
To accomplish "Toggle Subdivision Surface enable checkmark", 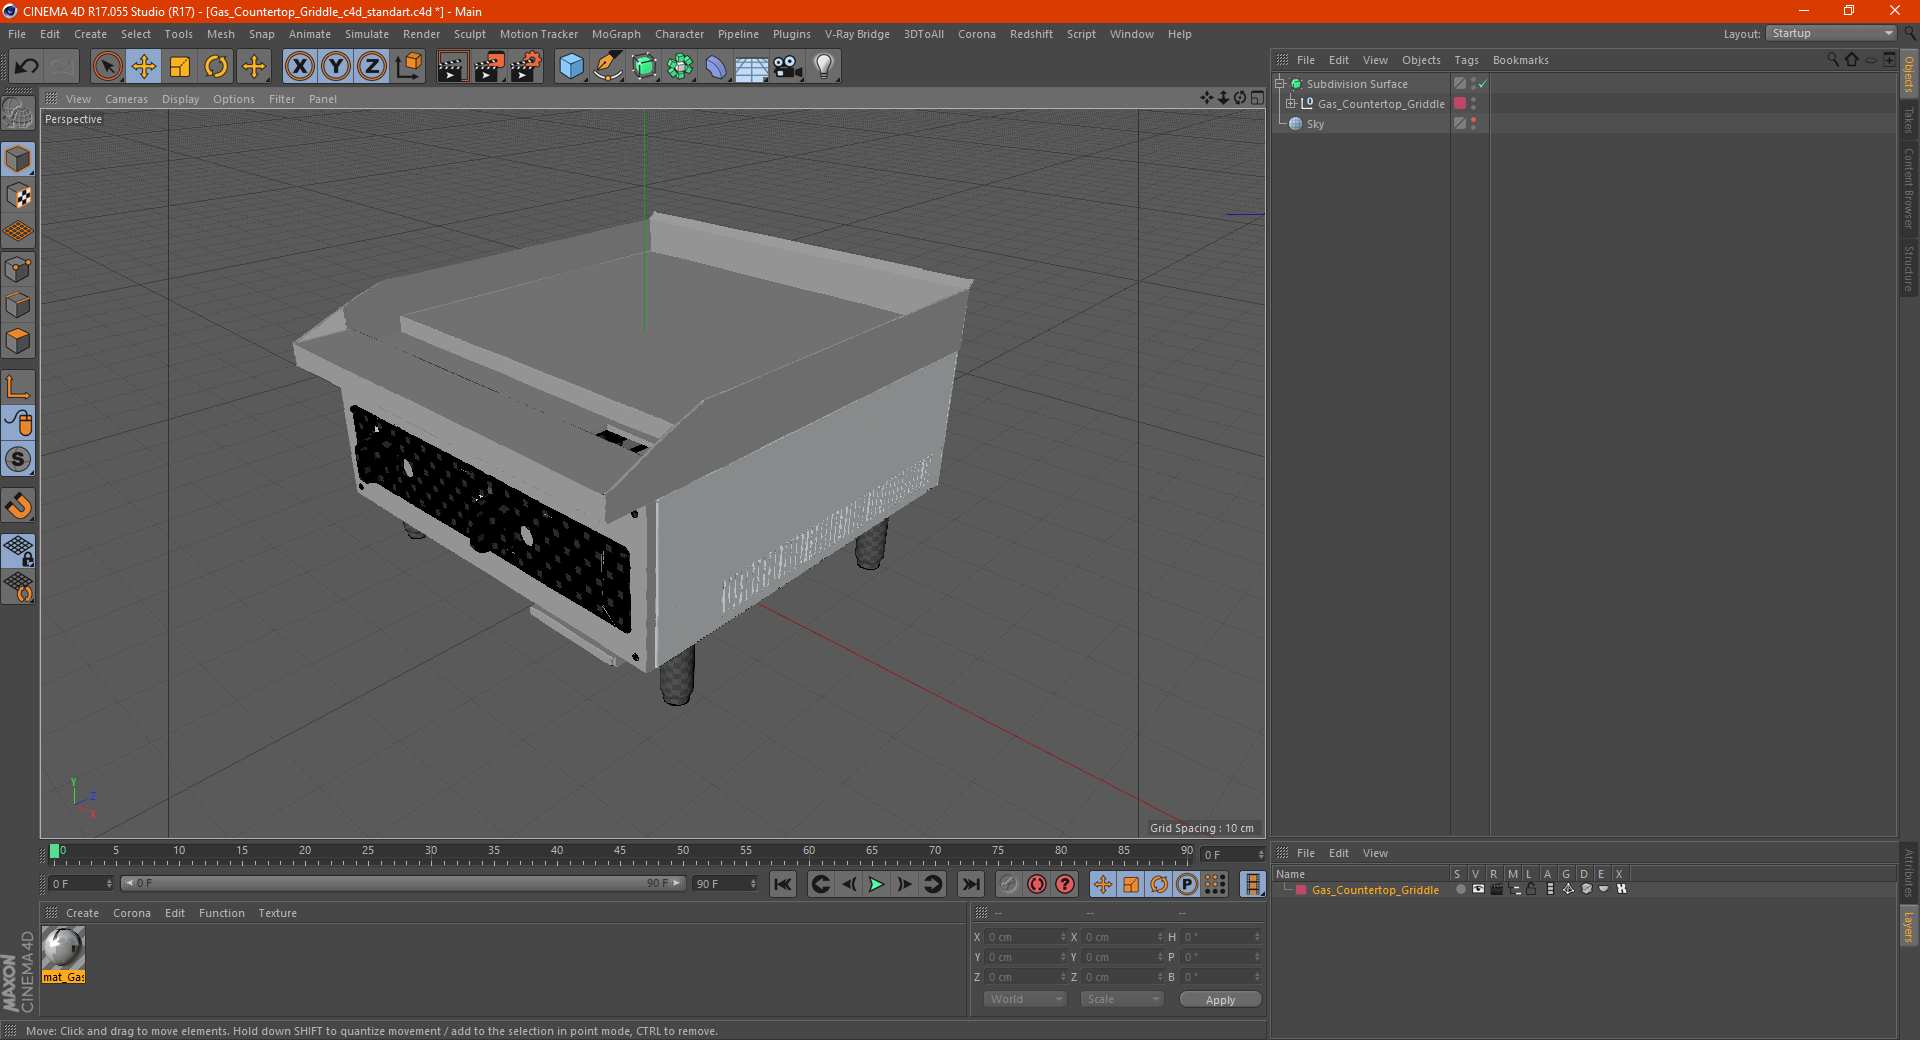I will tap(1483, 84).
